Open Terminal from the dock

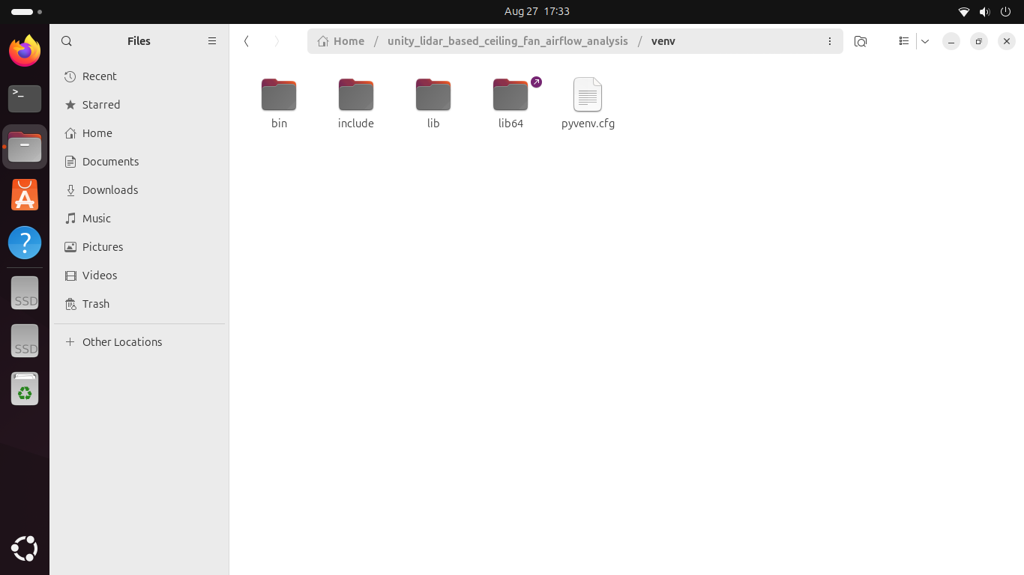point(25,99)
